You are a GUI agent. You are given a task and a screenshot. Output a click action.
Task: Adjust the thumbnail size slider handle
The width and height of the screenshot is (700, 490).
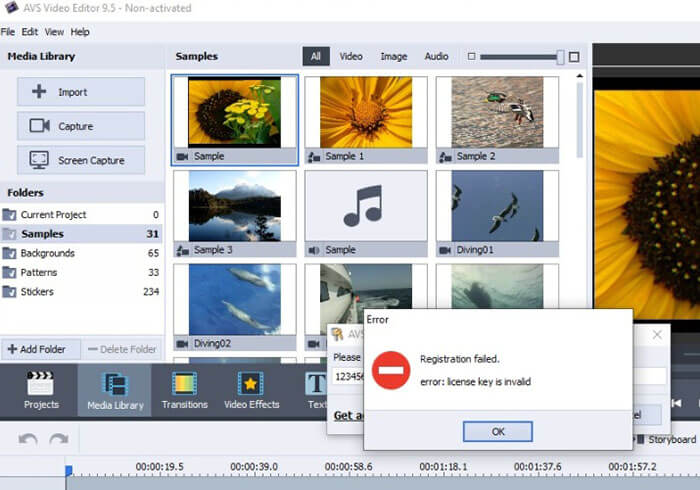click(x=560, y=57)
